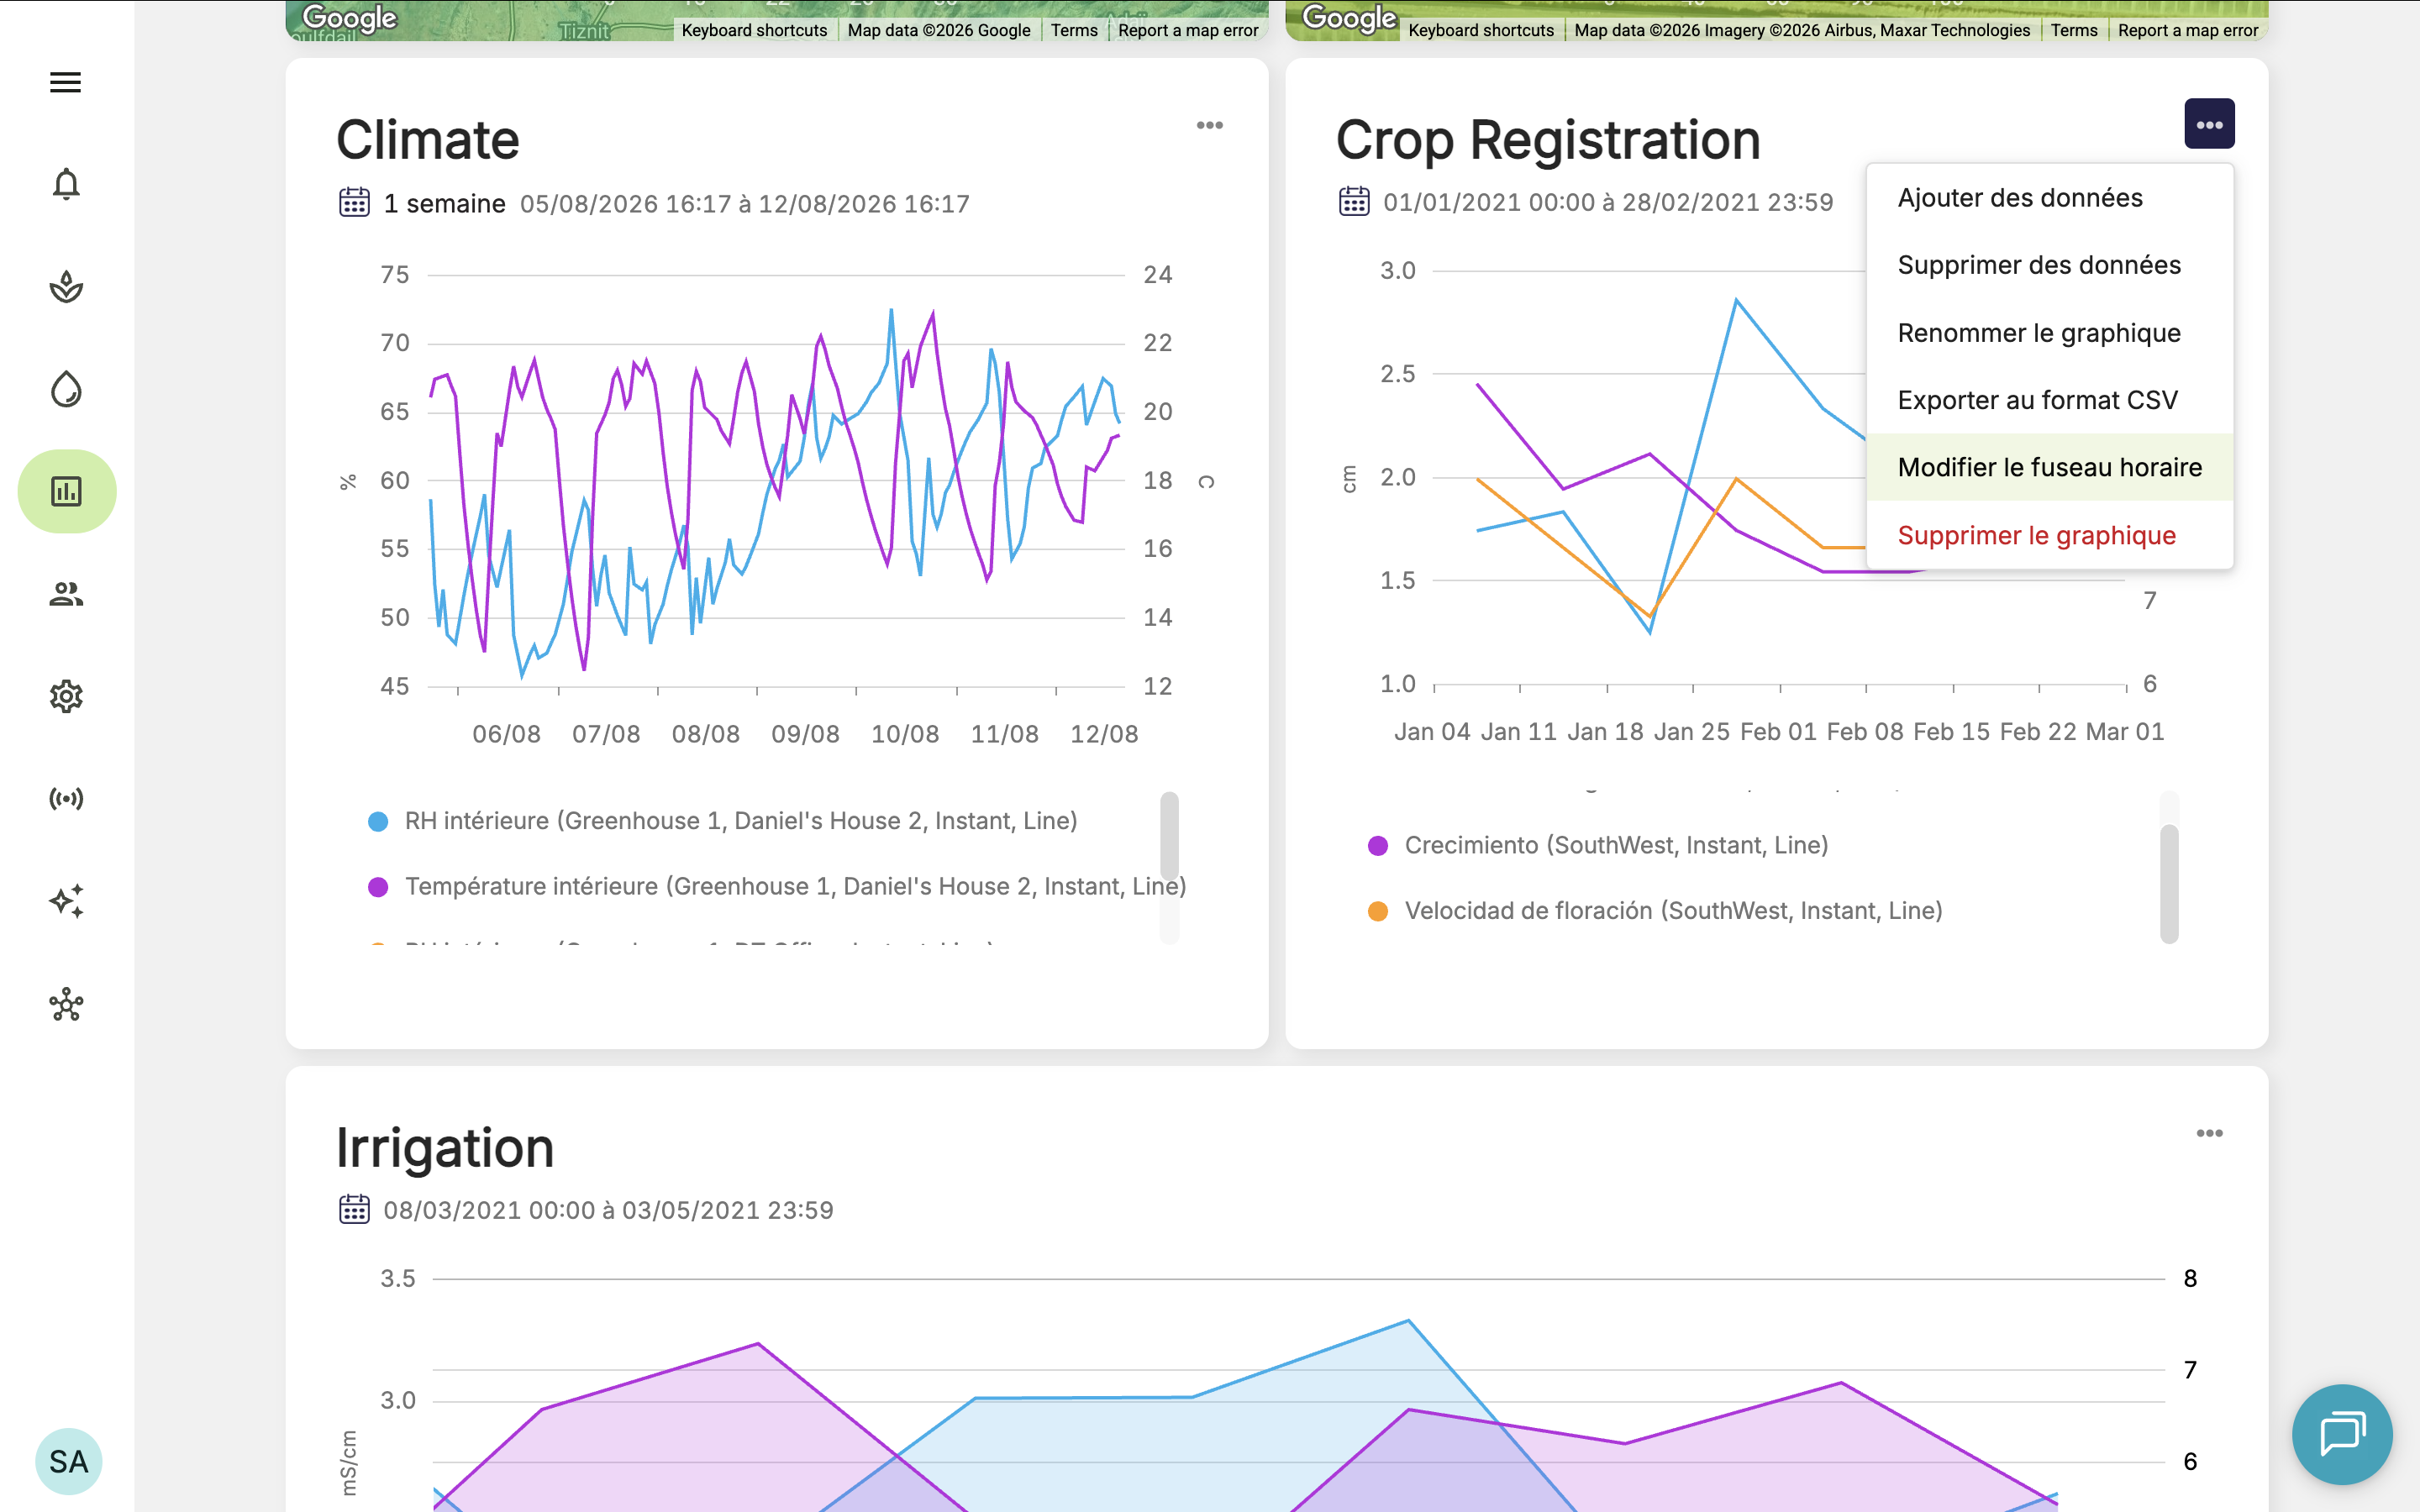Open the network nodes icon in sidebar
Image resolution: width=2420 pixels, height=1512 pixels.
point(66,1004)
